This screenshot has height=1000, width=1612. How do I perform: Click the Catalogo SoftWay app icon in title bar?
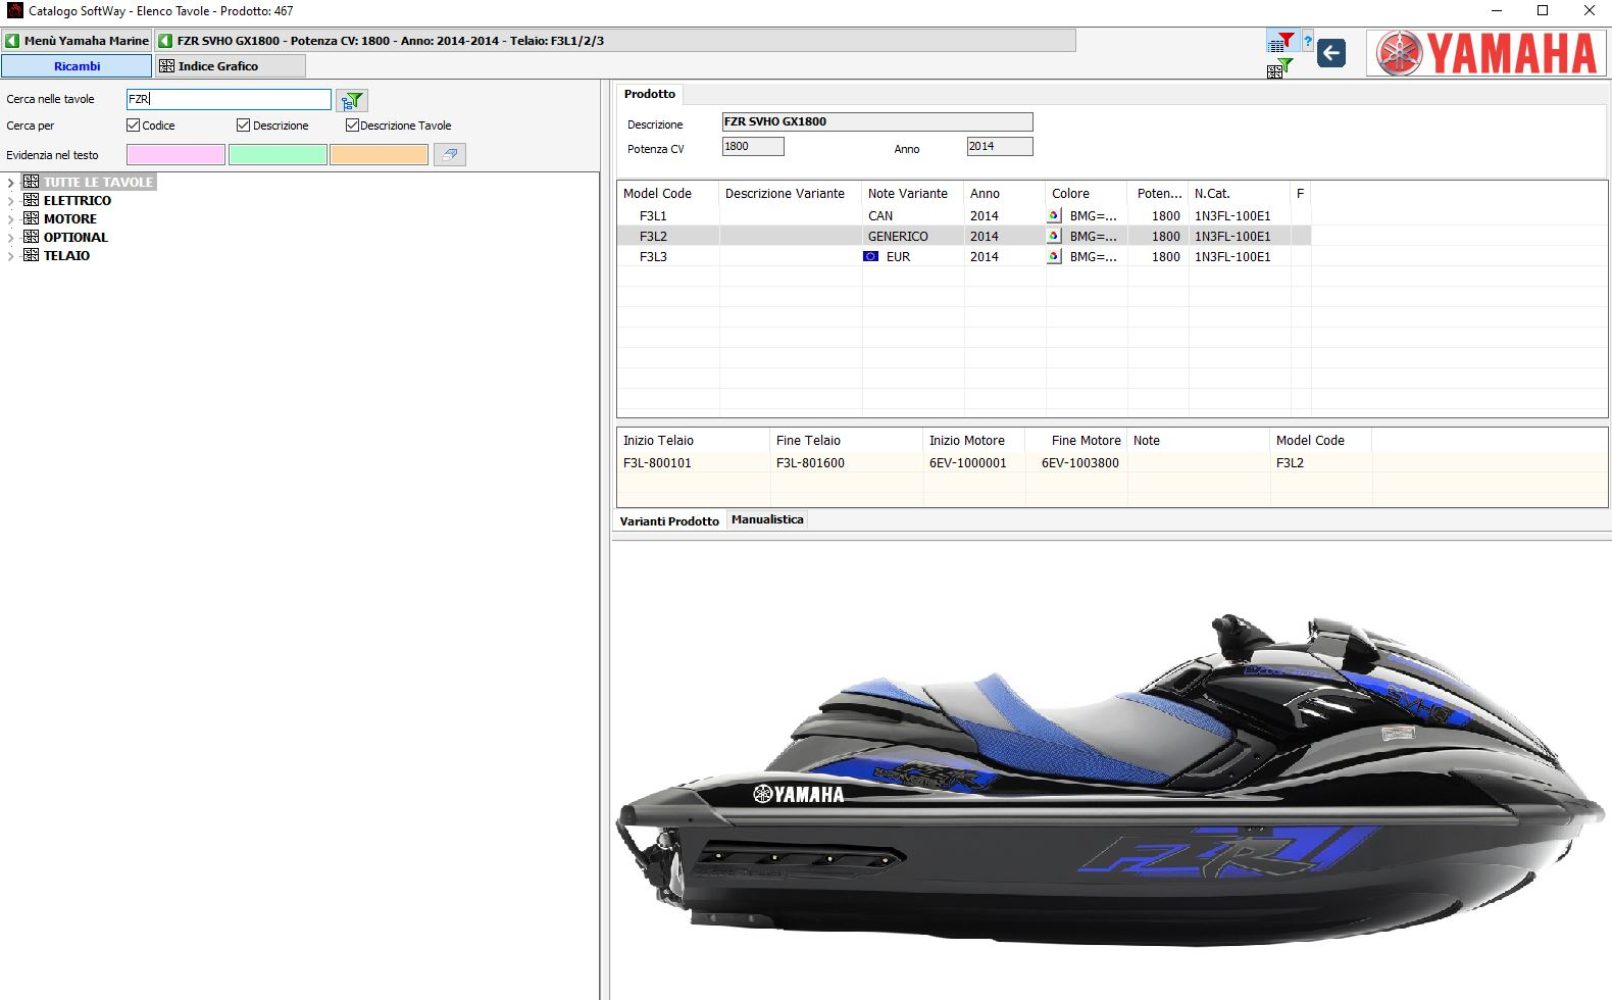point(14,10)
